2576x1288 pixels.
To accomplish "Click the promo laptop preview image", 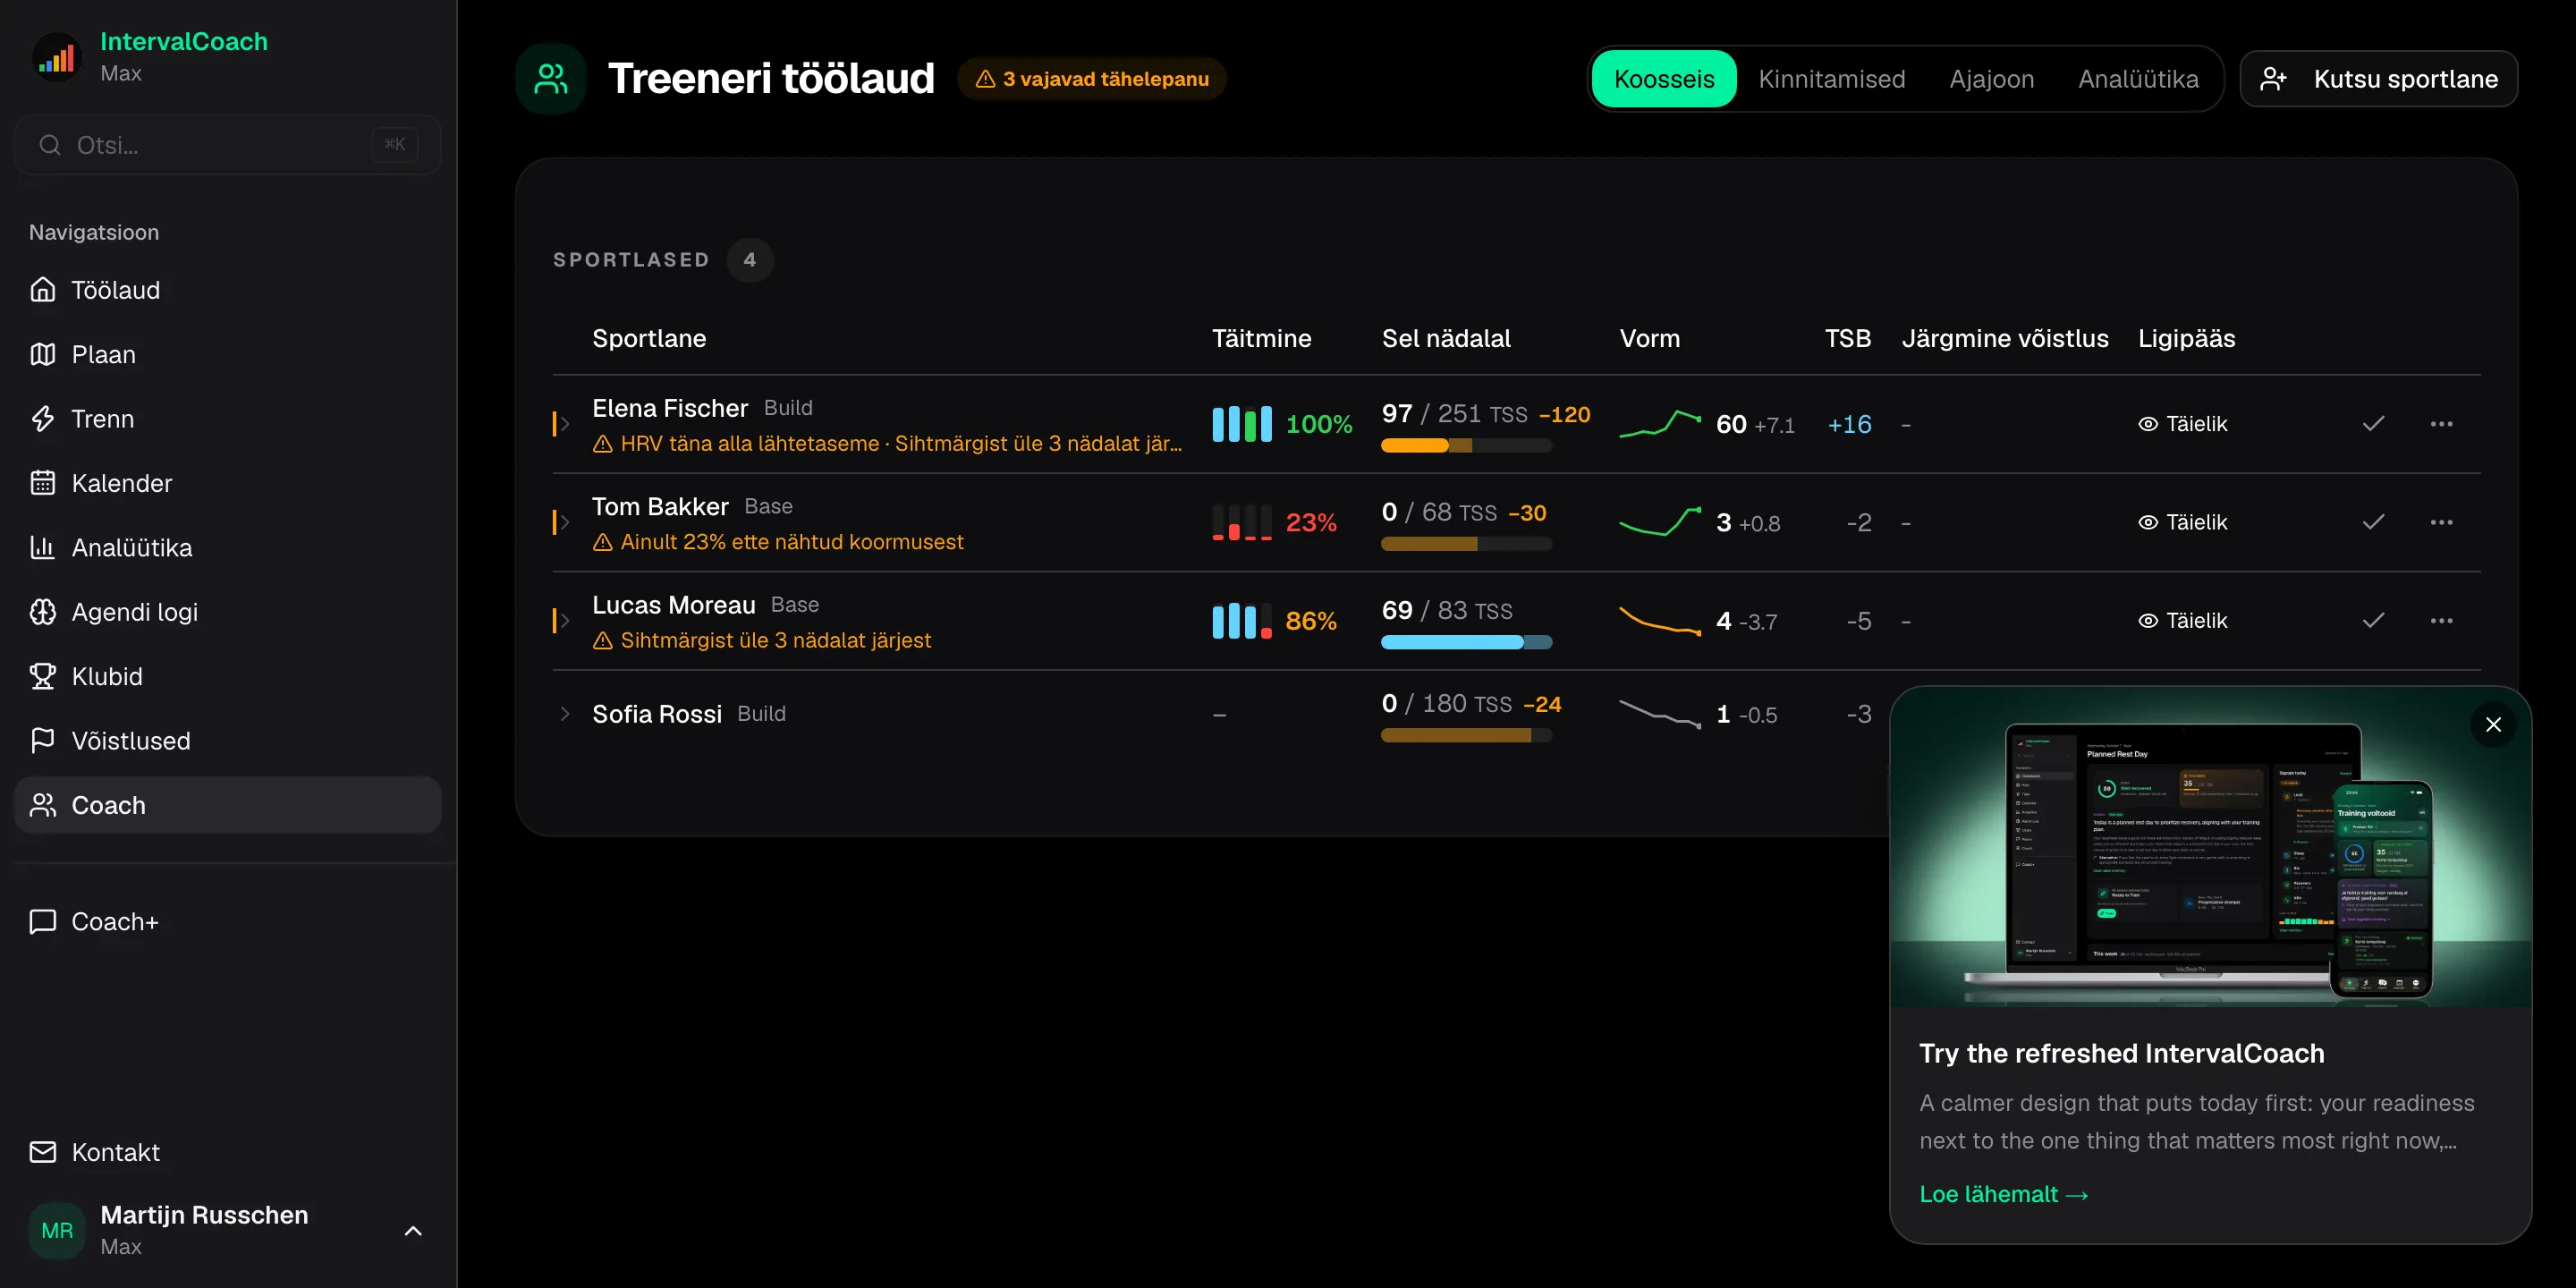I will click(x=2210, y=848).
